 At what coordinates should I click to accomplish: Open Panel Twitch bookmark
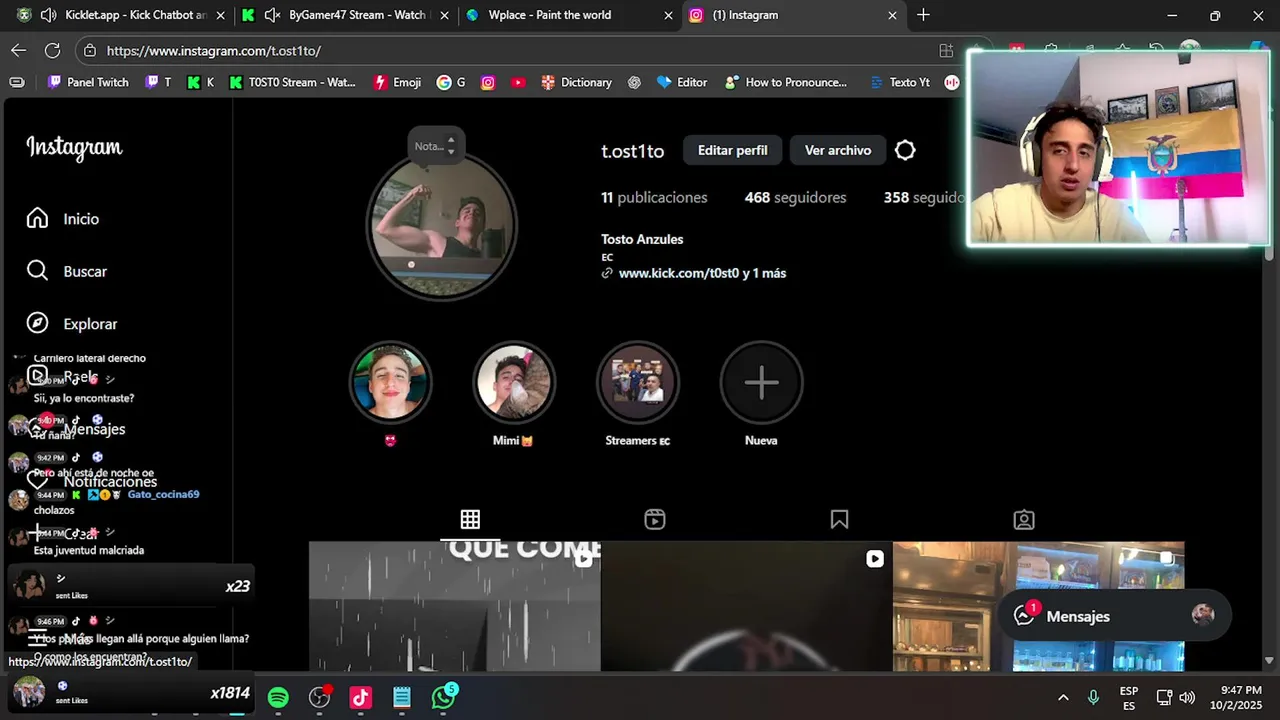coord(88,83)
